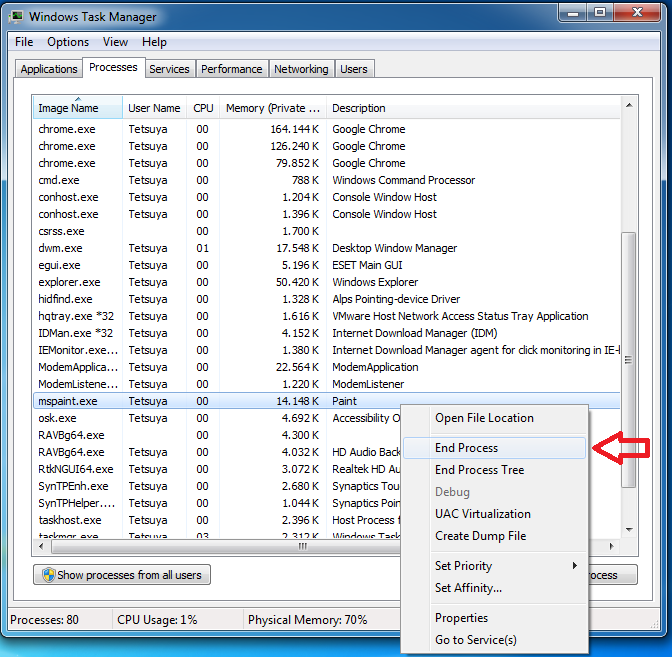Select the chrome.exe row using 79.852 K
Screen dimensions: 672x657
click(327, 163)
